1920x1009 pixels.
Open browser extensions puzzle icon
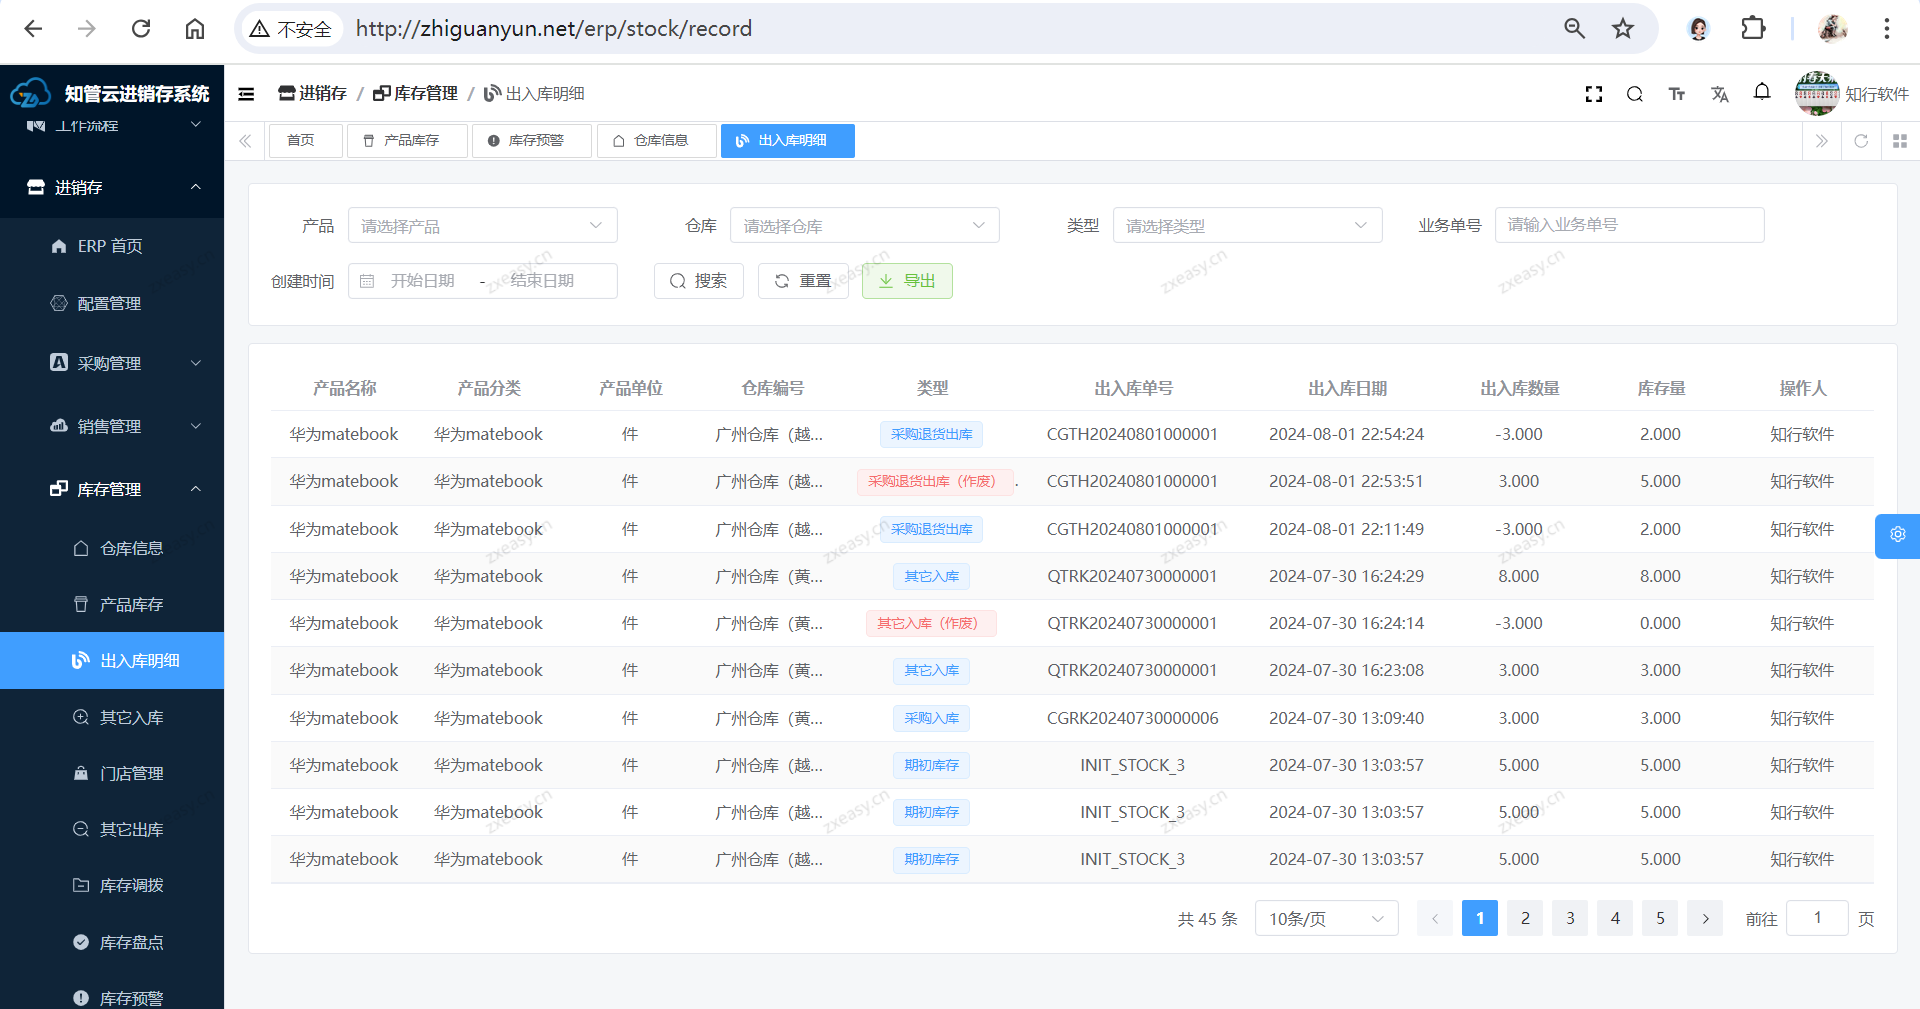[x=1753, y=29]
